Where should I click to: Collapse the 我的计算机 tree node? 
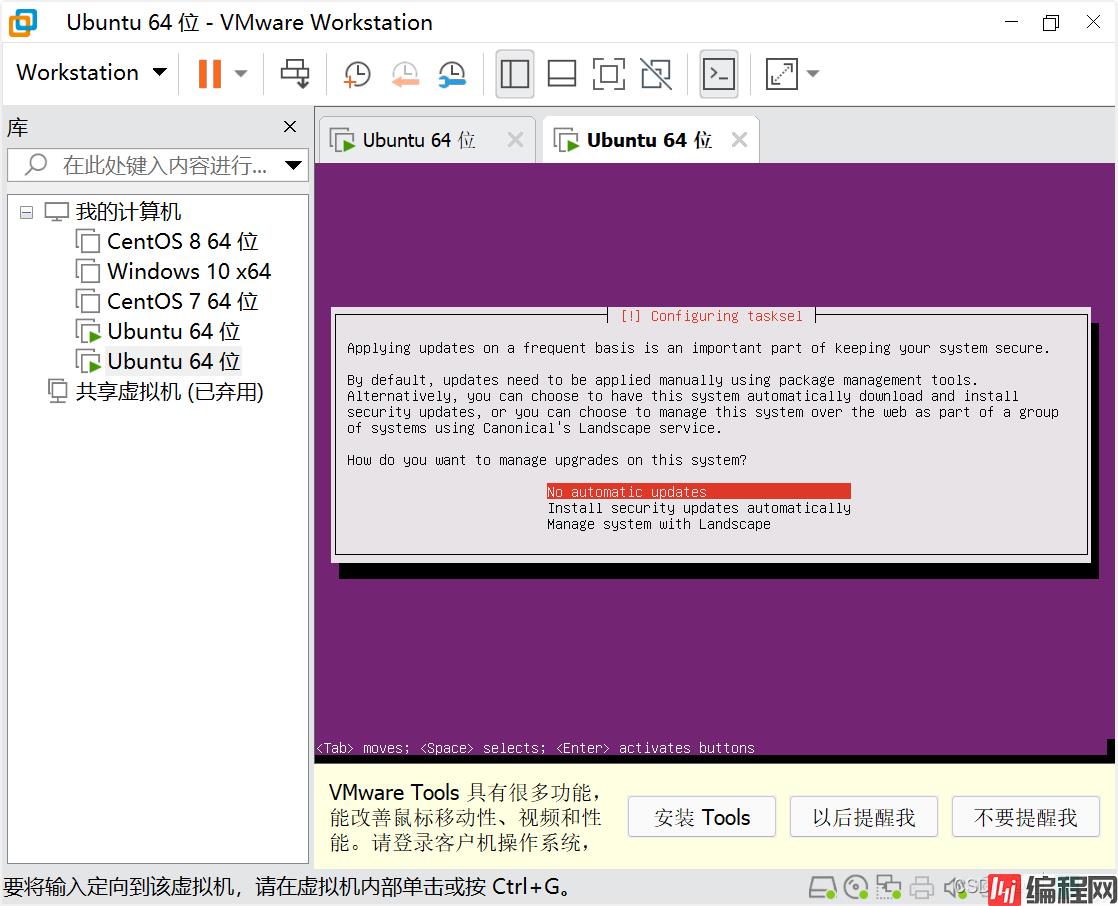point(26,212)
